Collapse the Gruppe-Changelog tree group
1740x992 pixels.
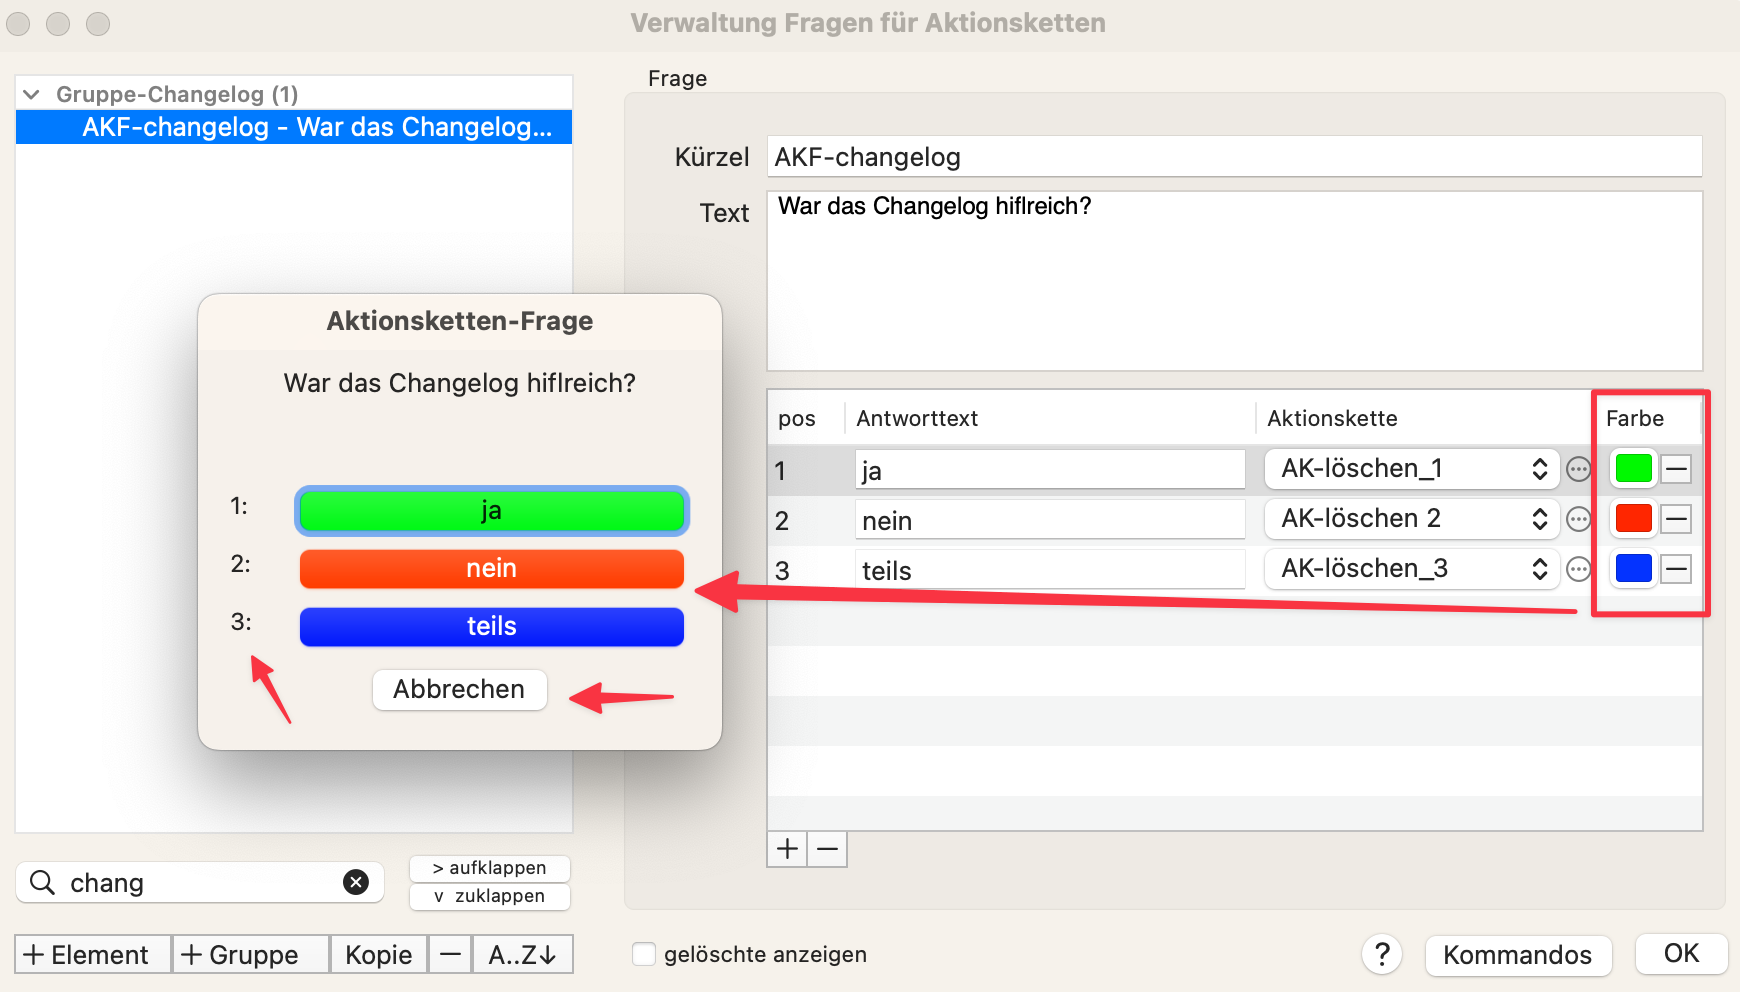(x=31, y=94)
